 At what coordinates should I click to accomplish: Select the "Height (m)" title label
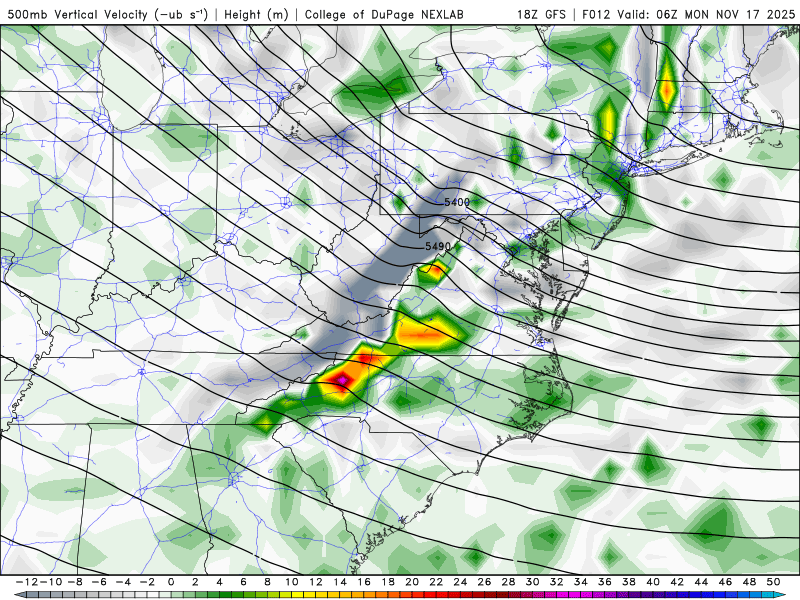click(x=256, y=14)
